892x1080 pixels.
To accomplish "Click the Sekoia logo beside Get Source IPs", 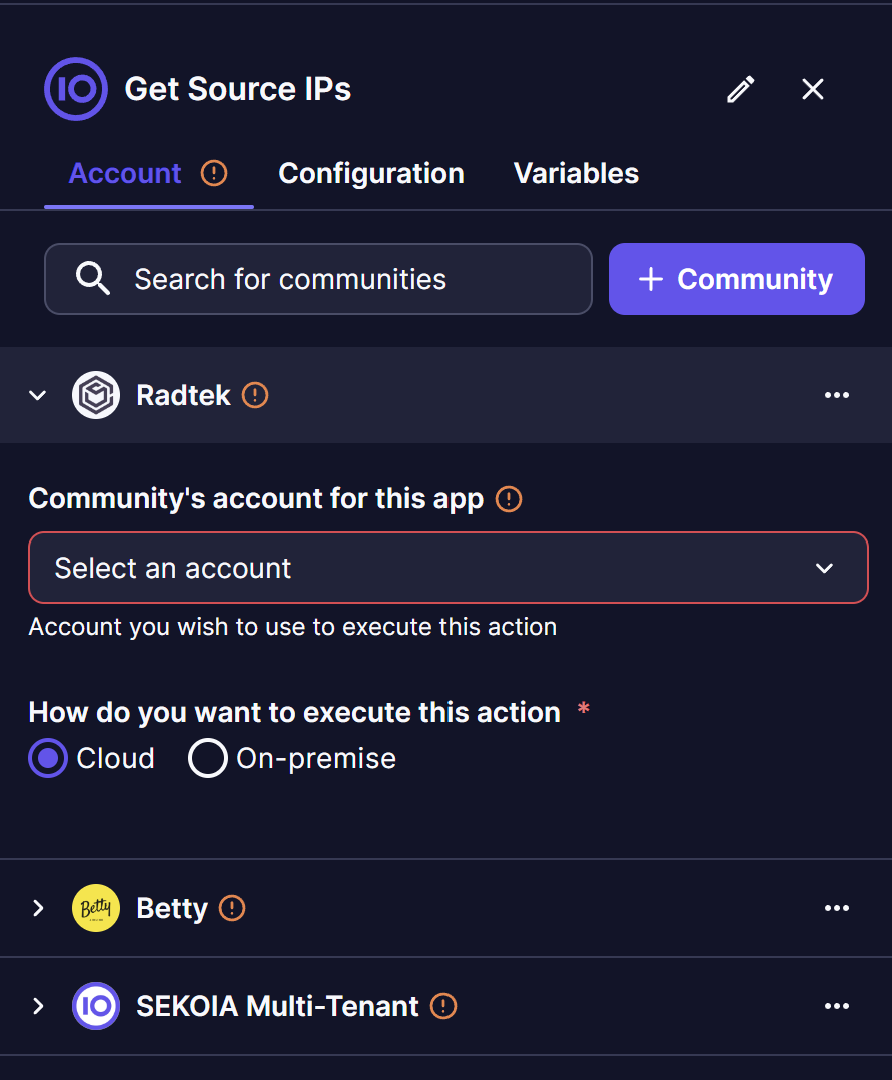I will coord(76,89).
